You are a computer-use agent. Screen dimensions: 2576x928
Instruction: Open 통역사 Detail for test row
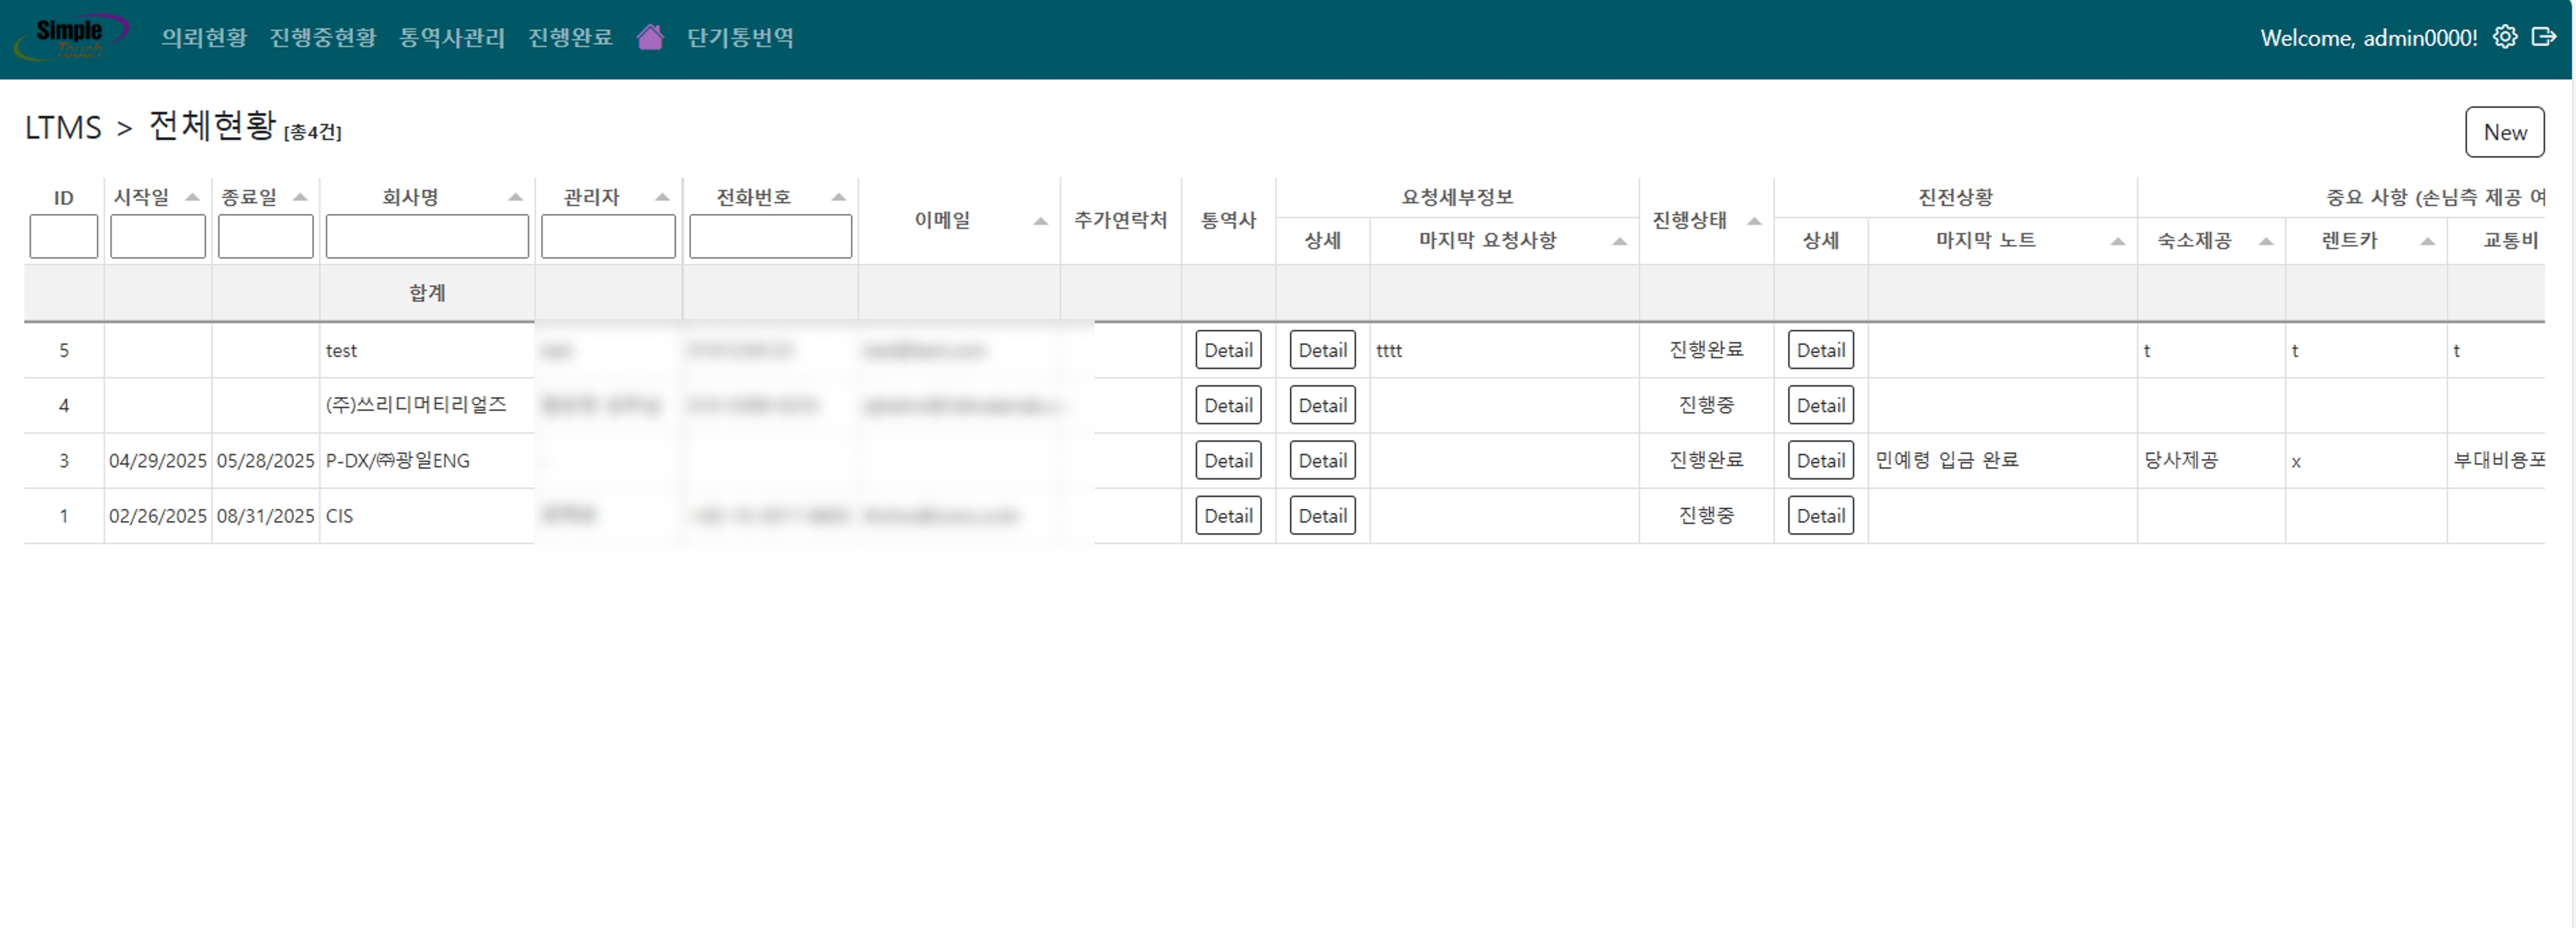(1227, 350)
